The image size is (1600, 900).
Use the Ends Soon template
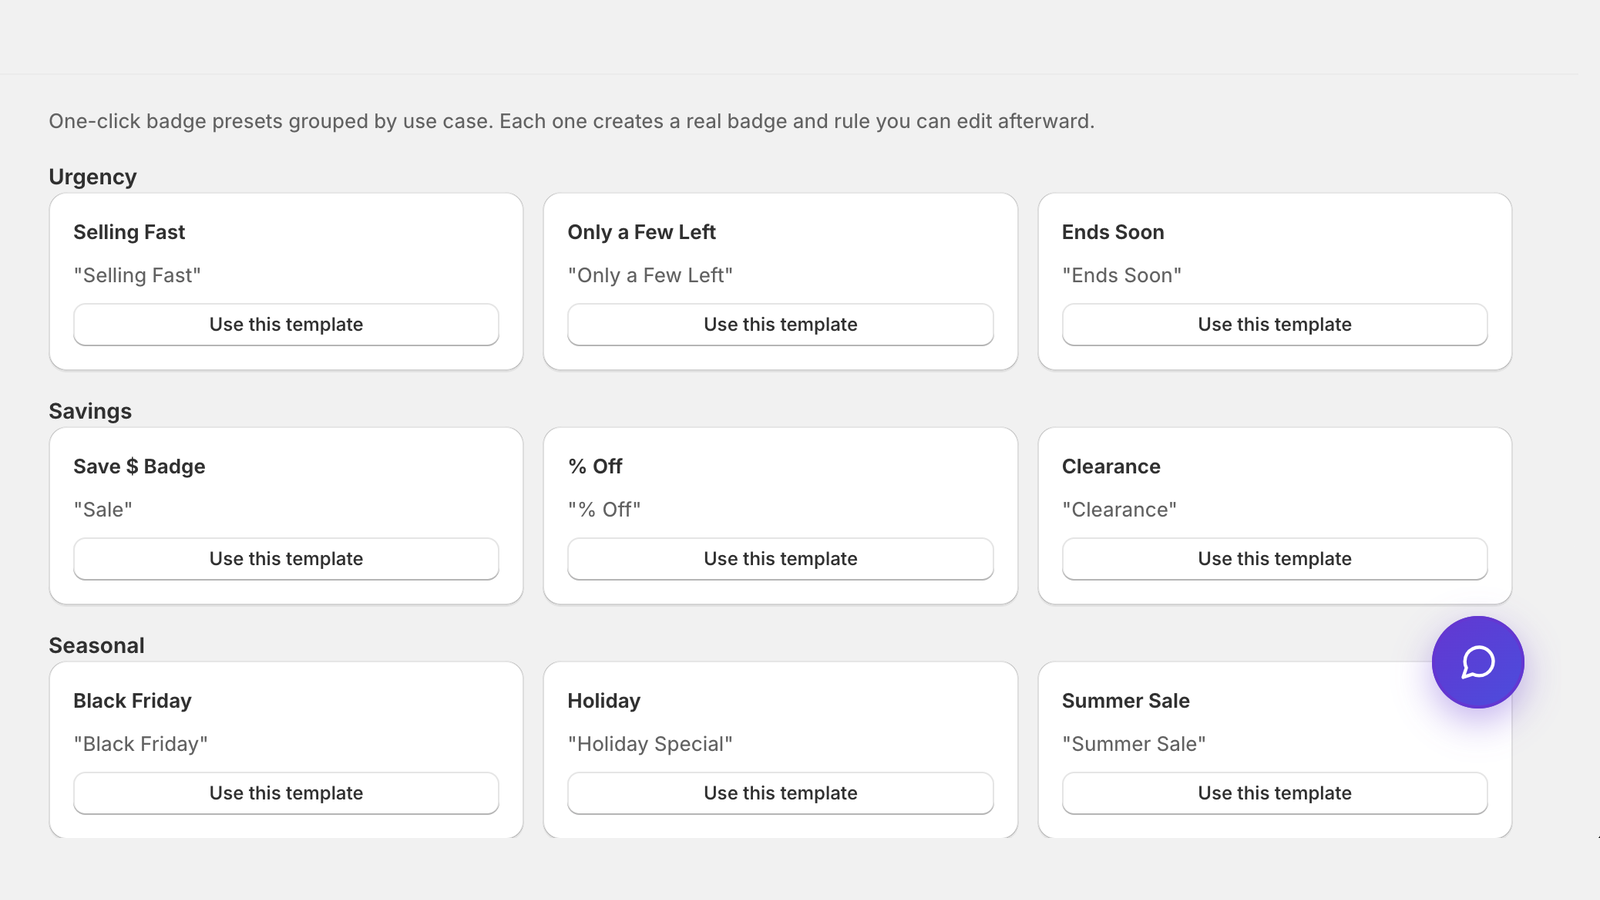pos(1274,325)
